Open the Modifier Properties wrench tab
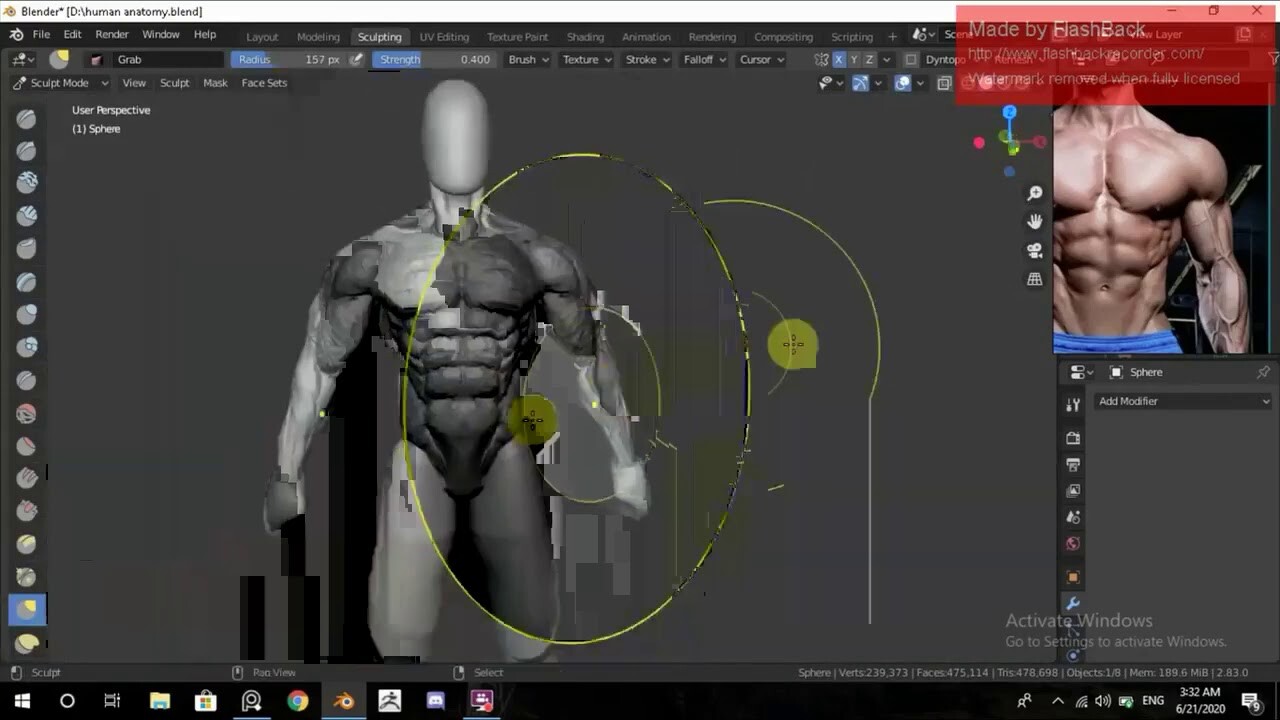The width and height of the screenshot is (1280, 720). click(x=1072, y=603)
